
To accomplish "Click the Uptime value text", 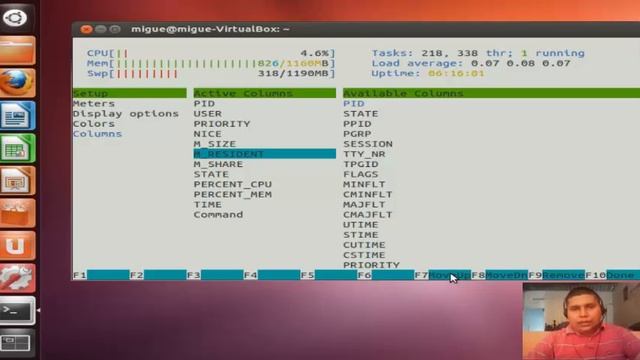I will pyautogui.click(x=456, y=73).
